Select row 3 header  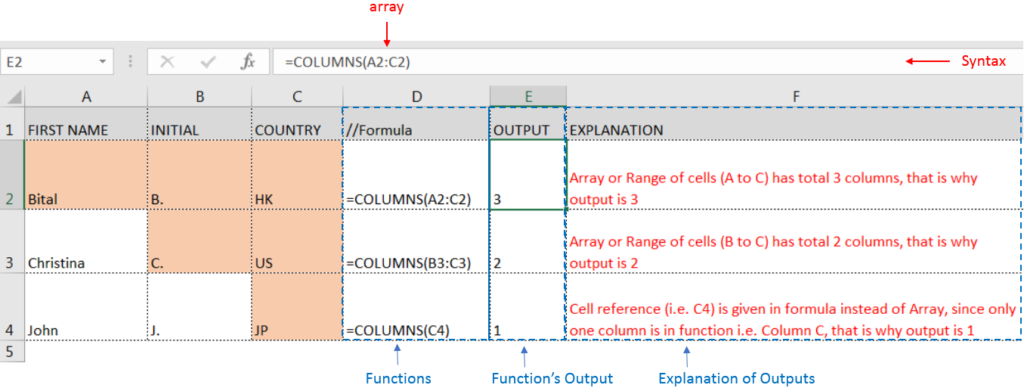12,242
